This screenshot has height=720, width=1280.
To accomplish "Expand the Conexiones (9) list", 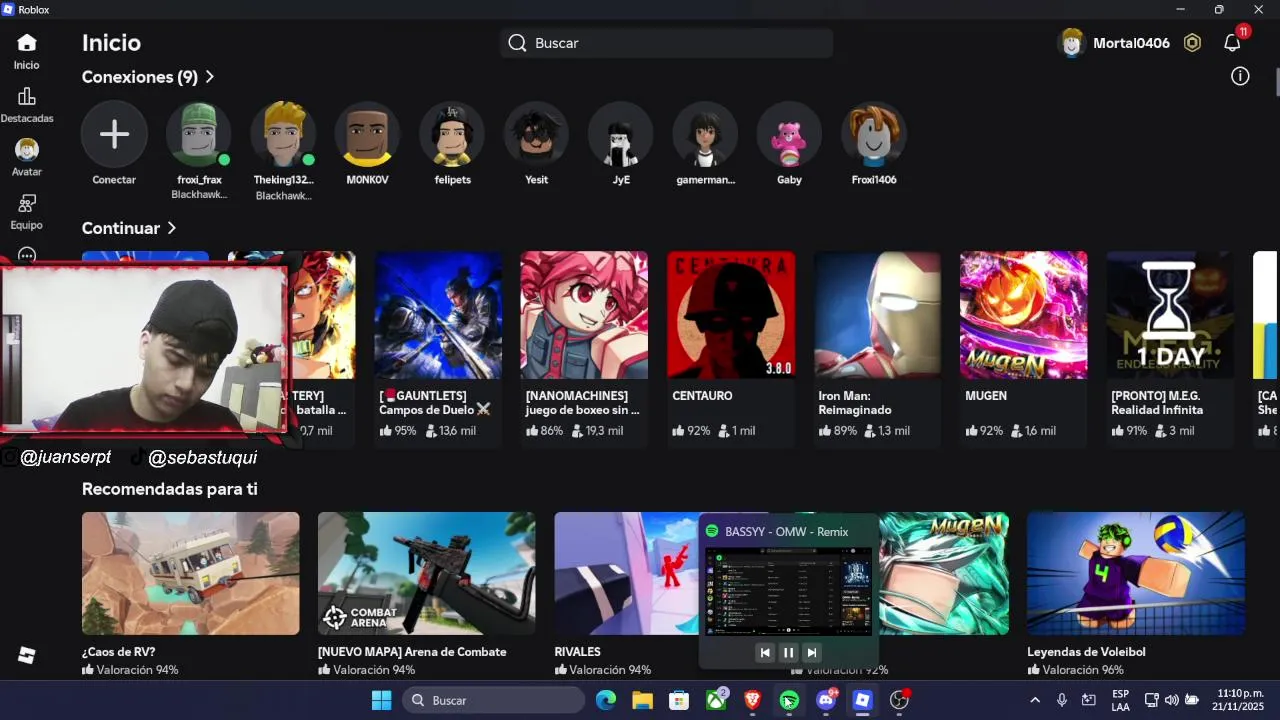I will pos(148,77).
